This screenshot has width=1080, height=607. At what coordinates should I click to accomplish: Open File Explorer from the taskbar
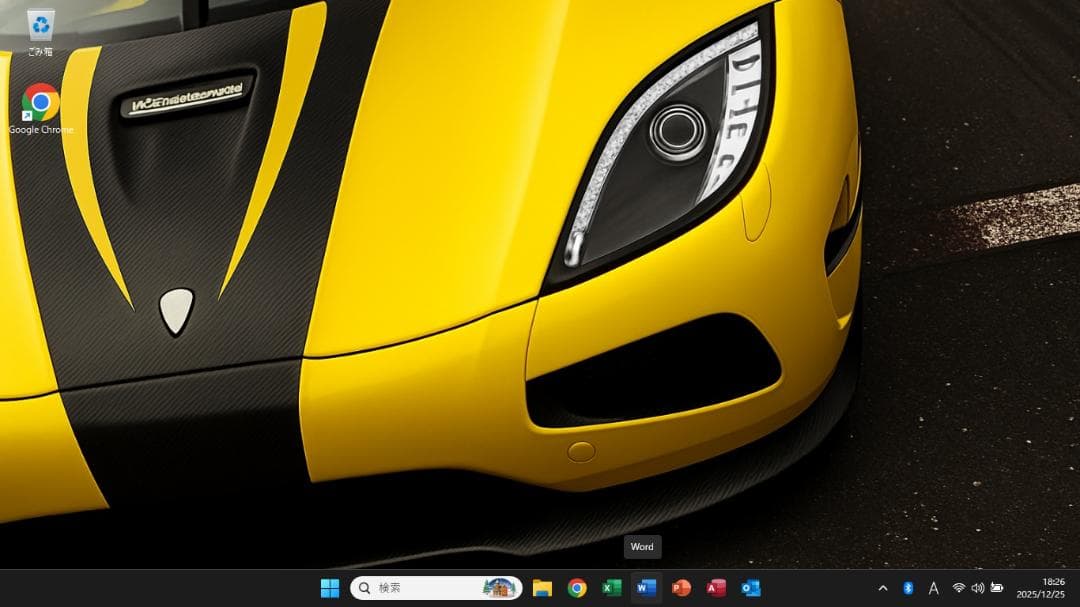pos(543,588)
